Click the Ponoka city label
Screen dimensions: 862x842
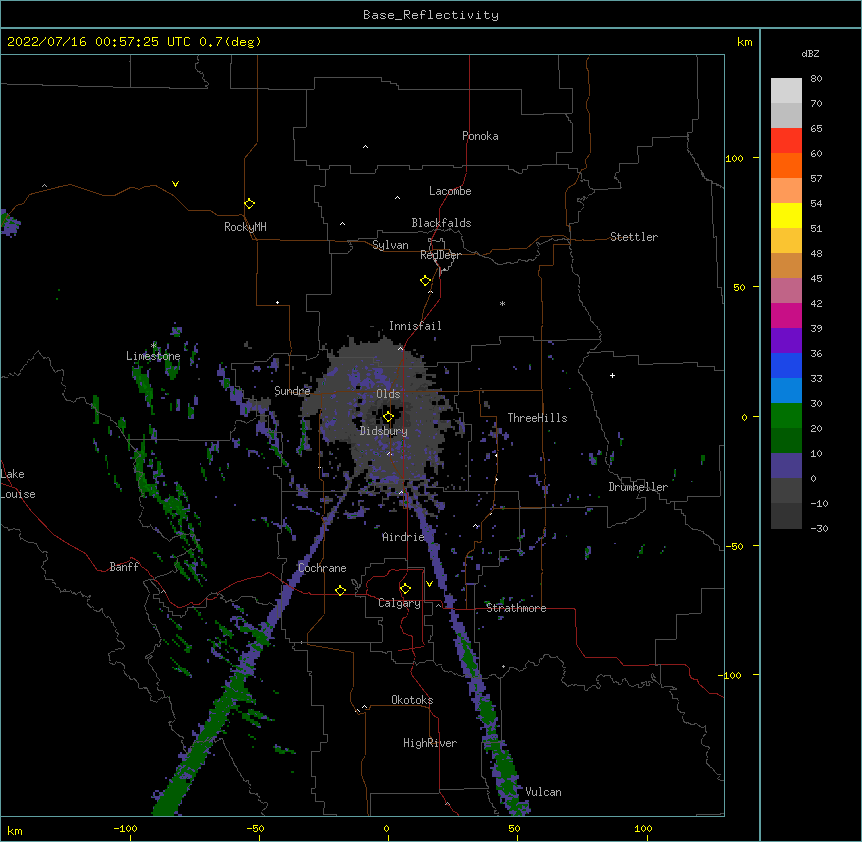pos(480,136)
